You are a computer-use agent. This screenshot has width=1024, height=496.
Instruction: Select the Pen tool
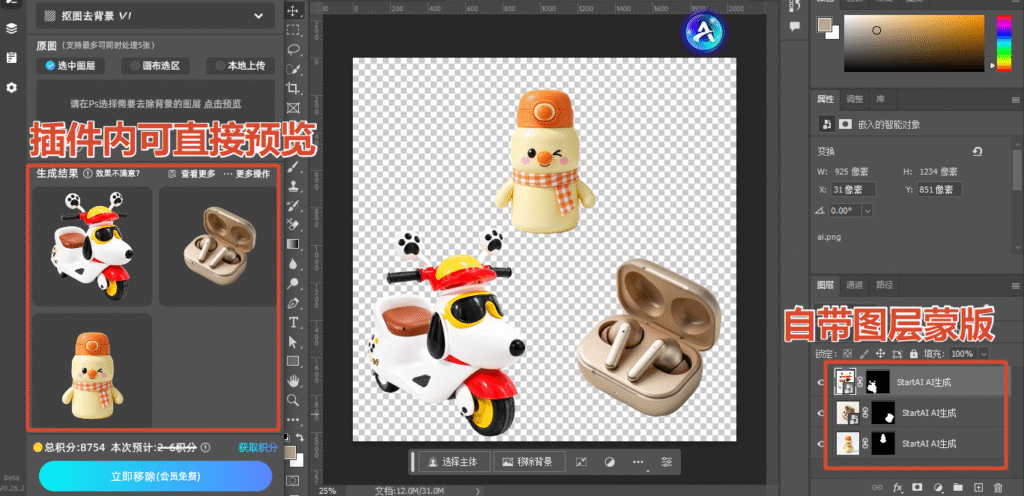tap(293, 303)
